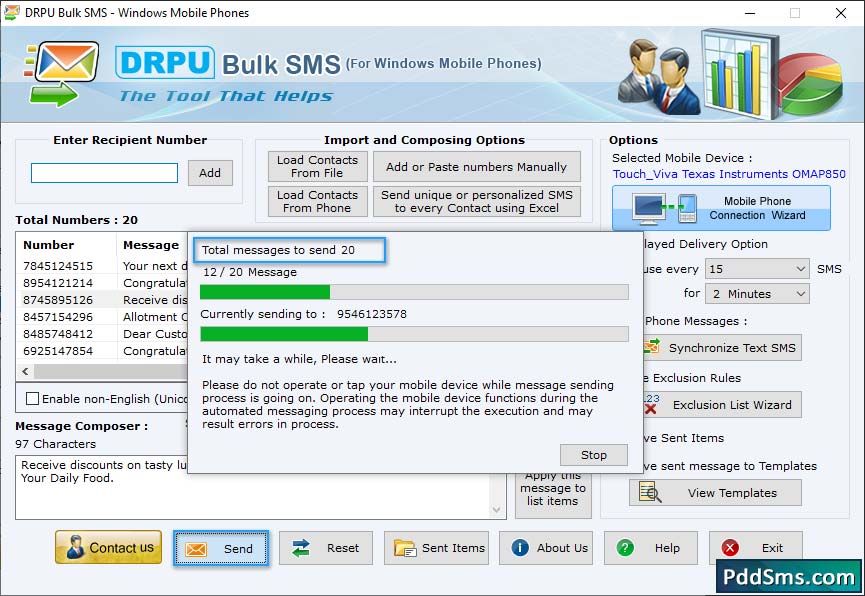Click the Total Numbers : 20 label
Screen dimensions: 865x596
(77, 220)
